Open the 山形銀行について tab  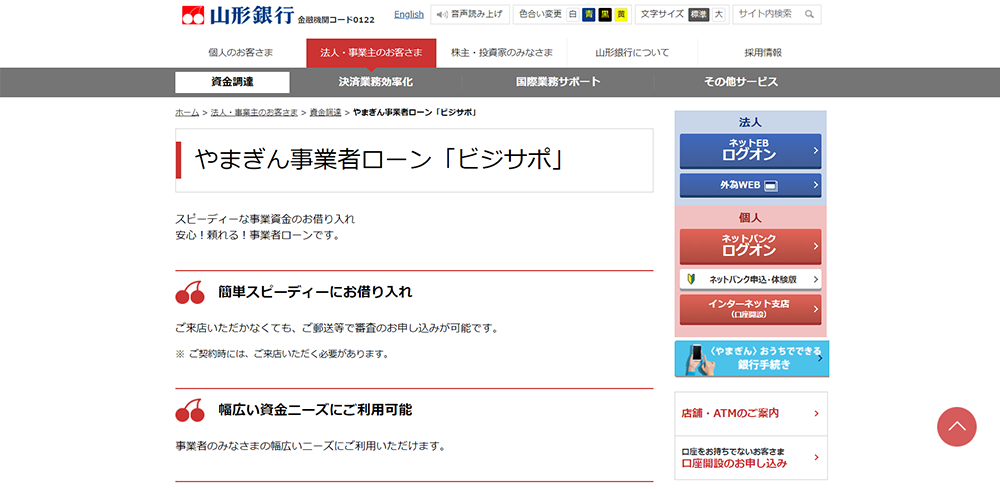(x=632, y=53)
